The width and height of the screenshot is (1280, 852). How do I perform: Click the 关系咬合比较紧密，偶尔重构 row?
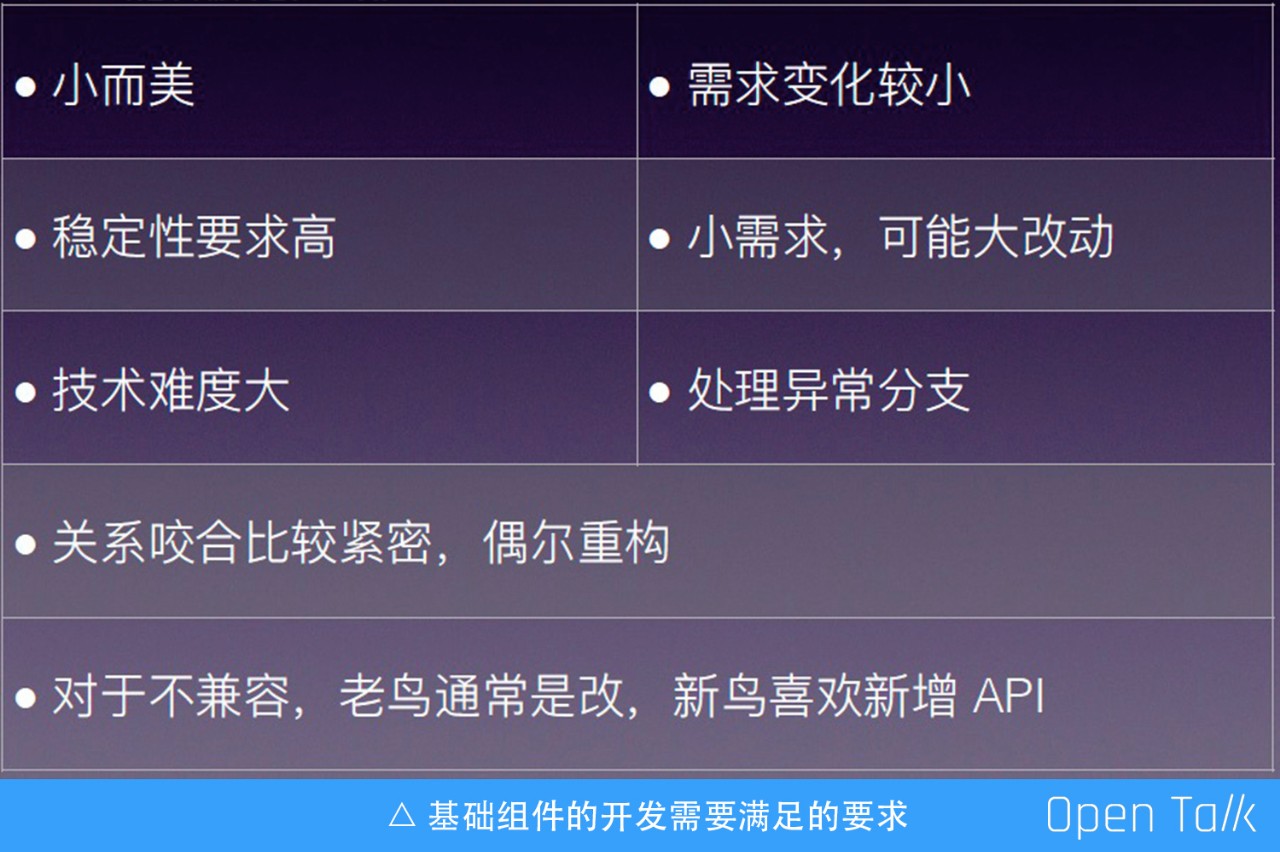tap(640, 541)
